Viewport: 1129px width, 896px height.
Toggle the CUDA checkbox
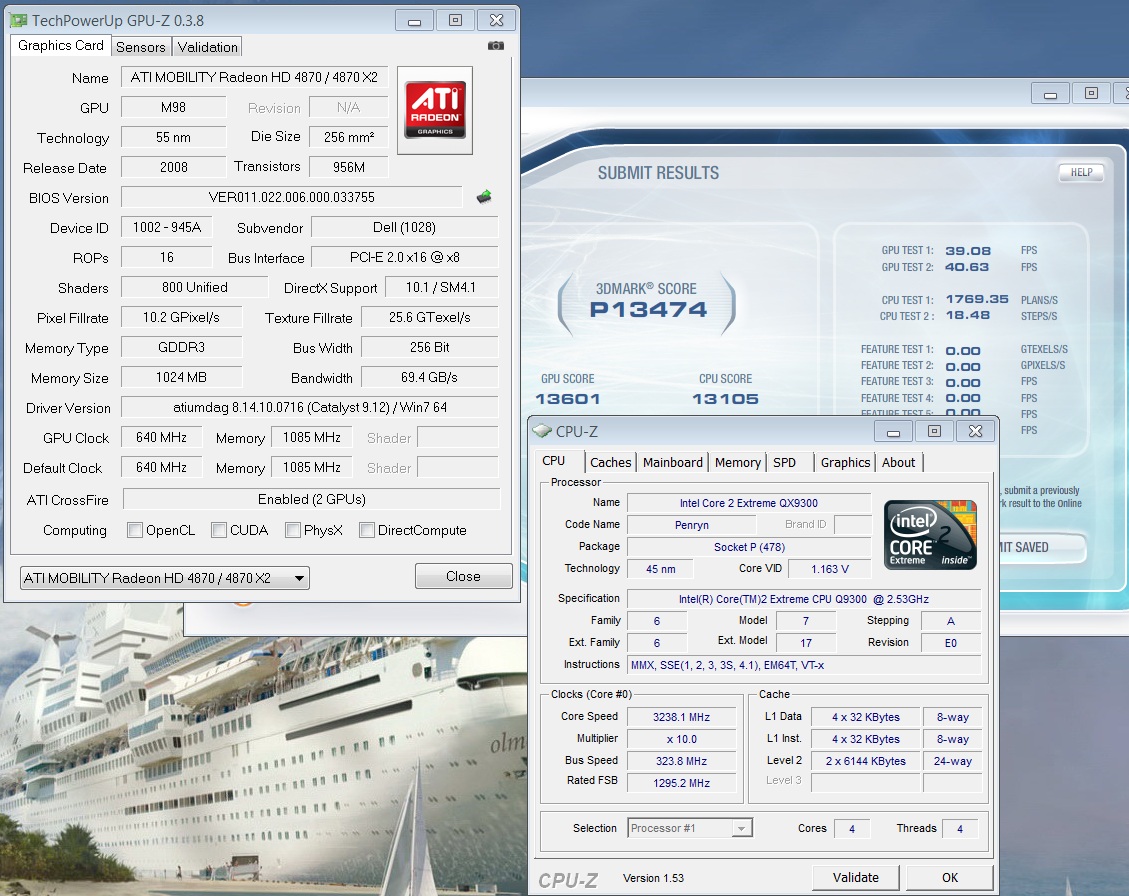coord(219,530)
